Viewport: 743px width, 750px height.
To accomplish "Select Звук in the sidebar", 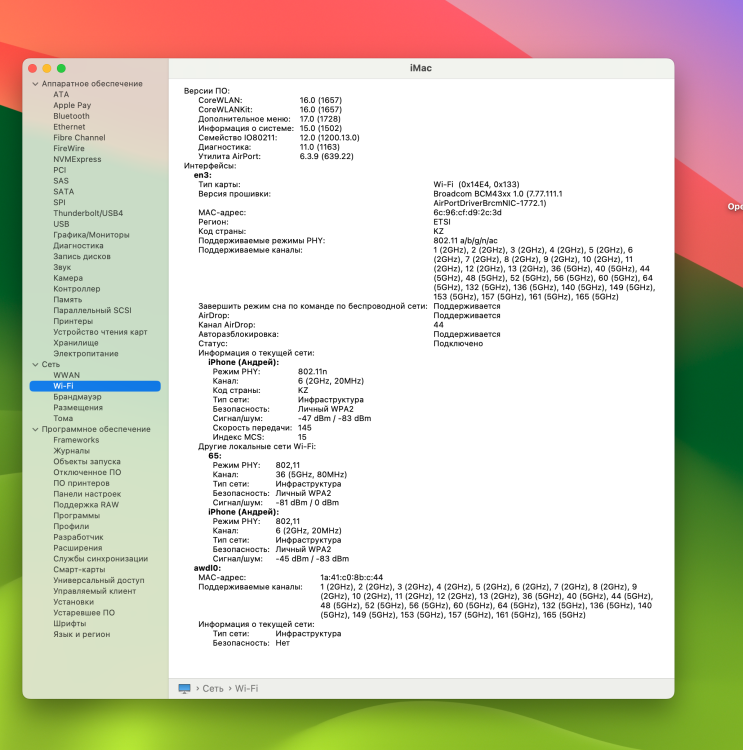I will [x=62, y=267].
